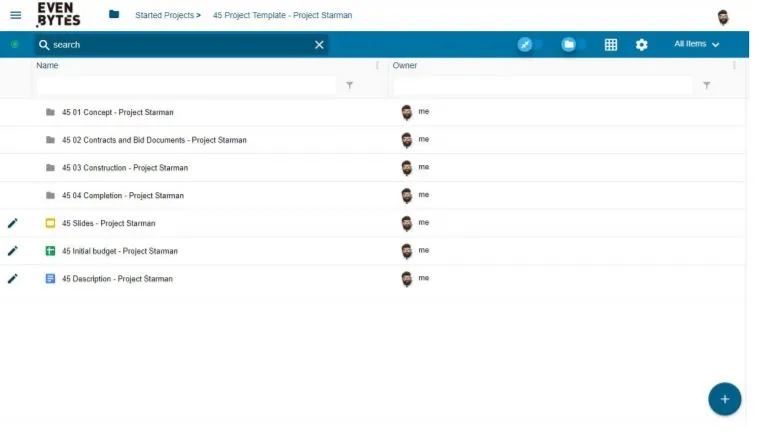Click folder icon of 45 01 Concept
Viewport: 759px width, 440px height.
tap(50, 112)
